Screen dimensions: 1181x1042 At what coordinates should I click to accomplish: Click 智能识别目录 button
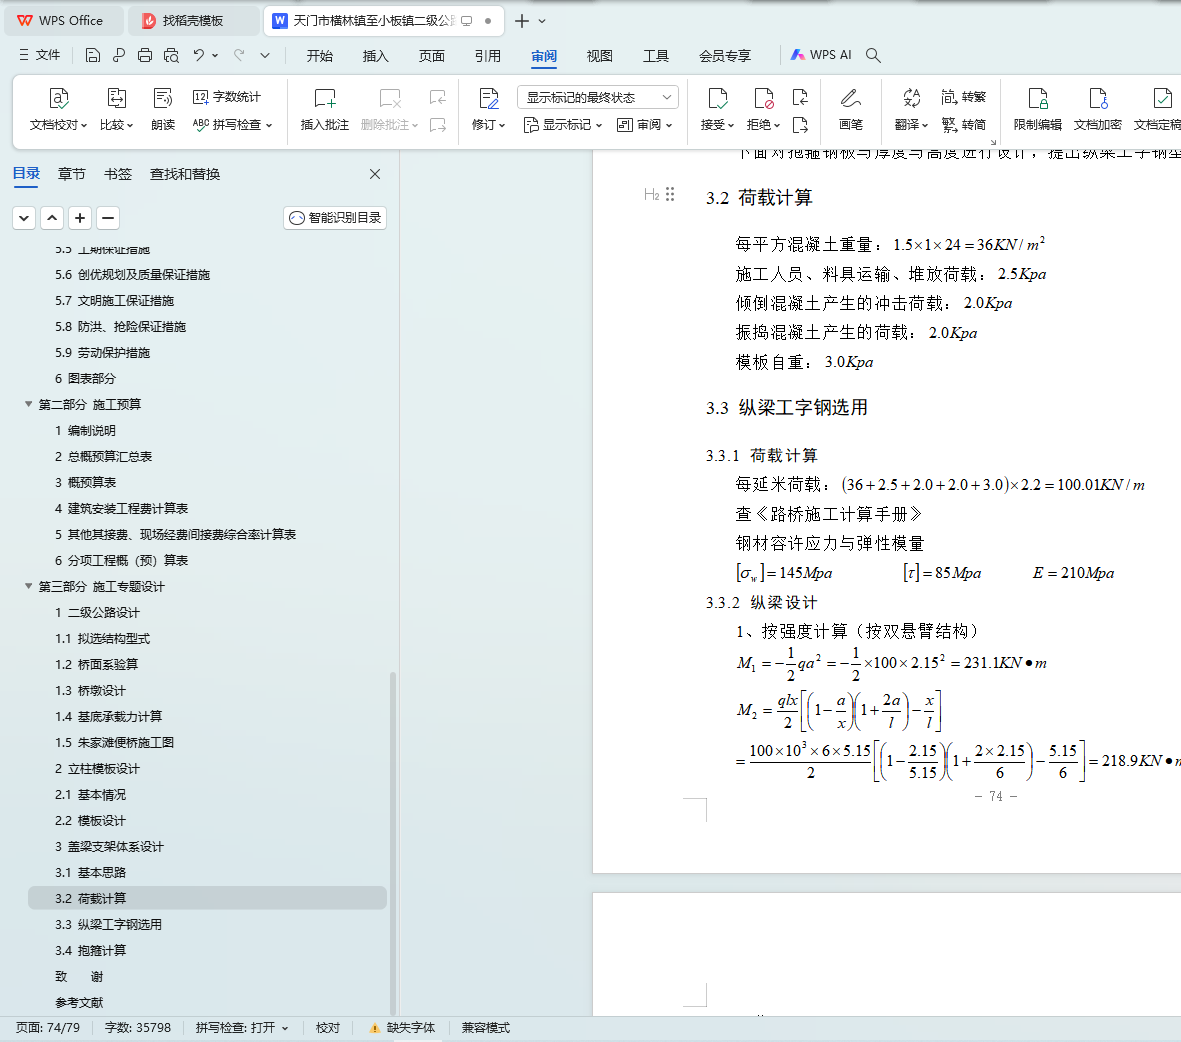click(335, 218)
